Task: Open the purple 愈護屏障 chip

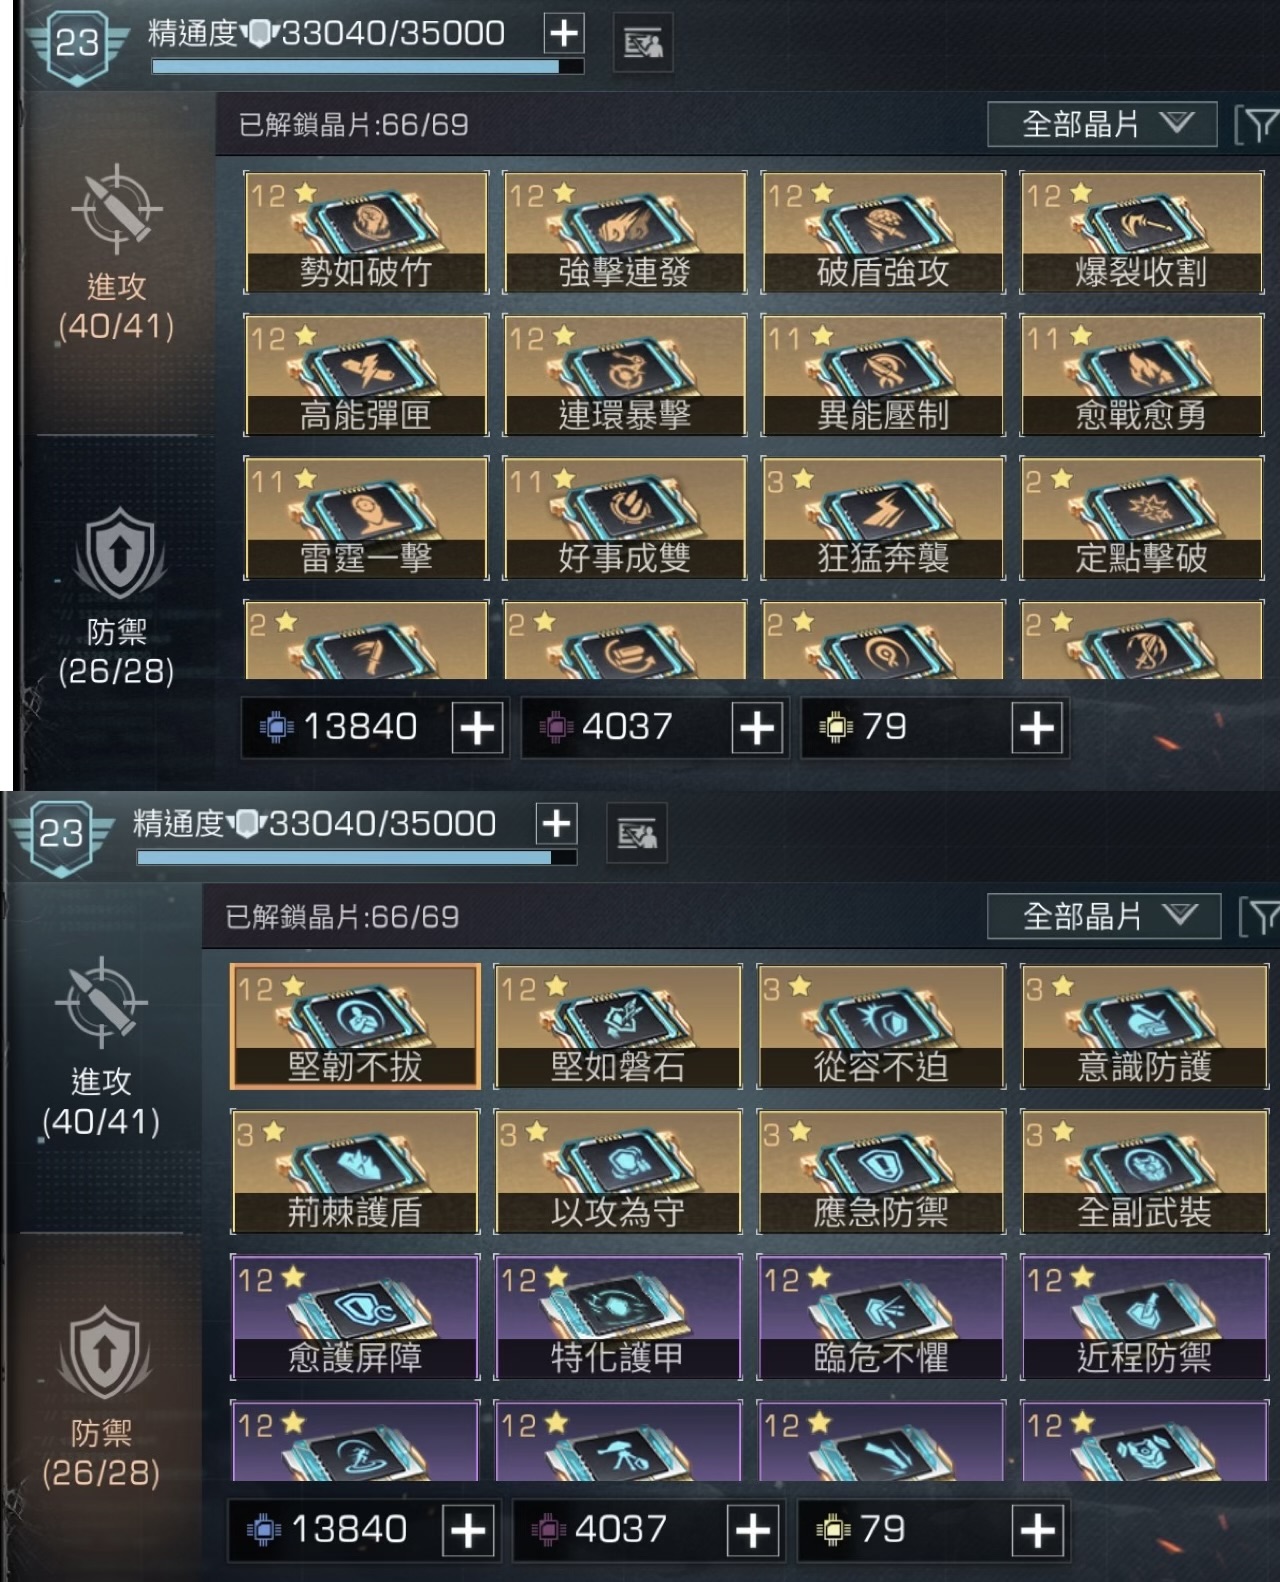Action: [x=355, y=1318]
